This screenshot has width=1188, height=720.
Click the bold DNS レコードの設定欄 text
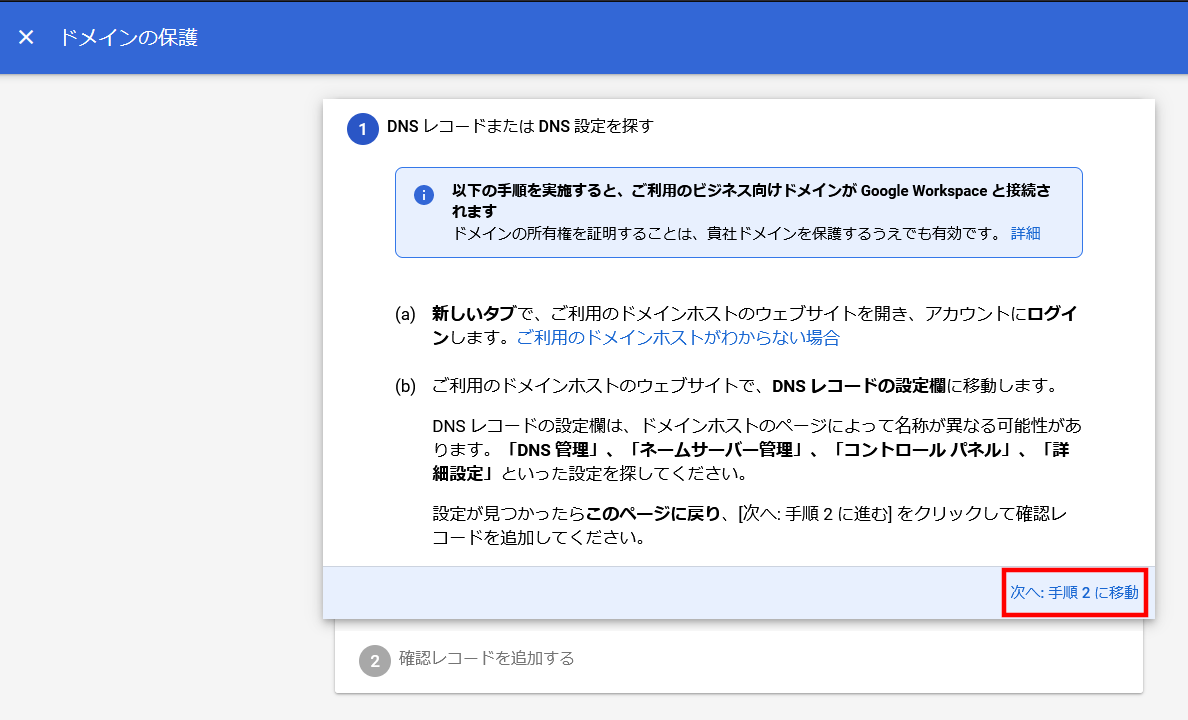pos(859,386)
